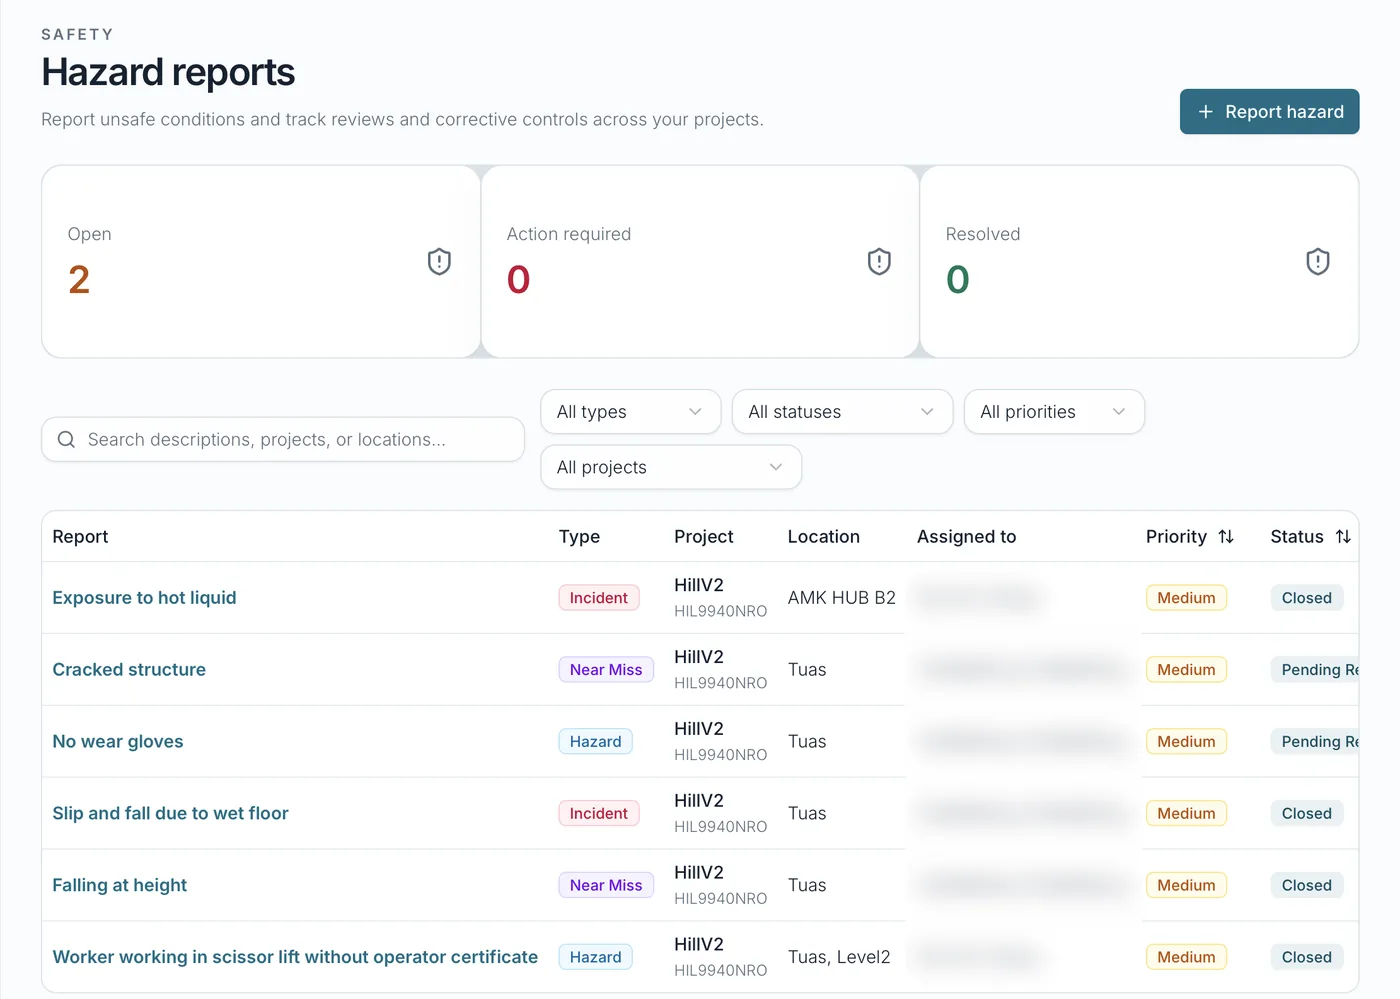Click the Hazard badge for No wear gloves

click(x=596, y=742)
